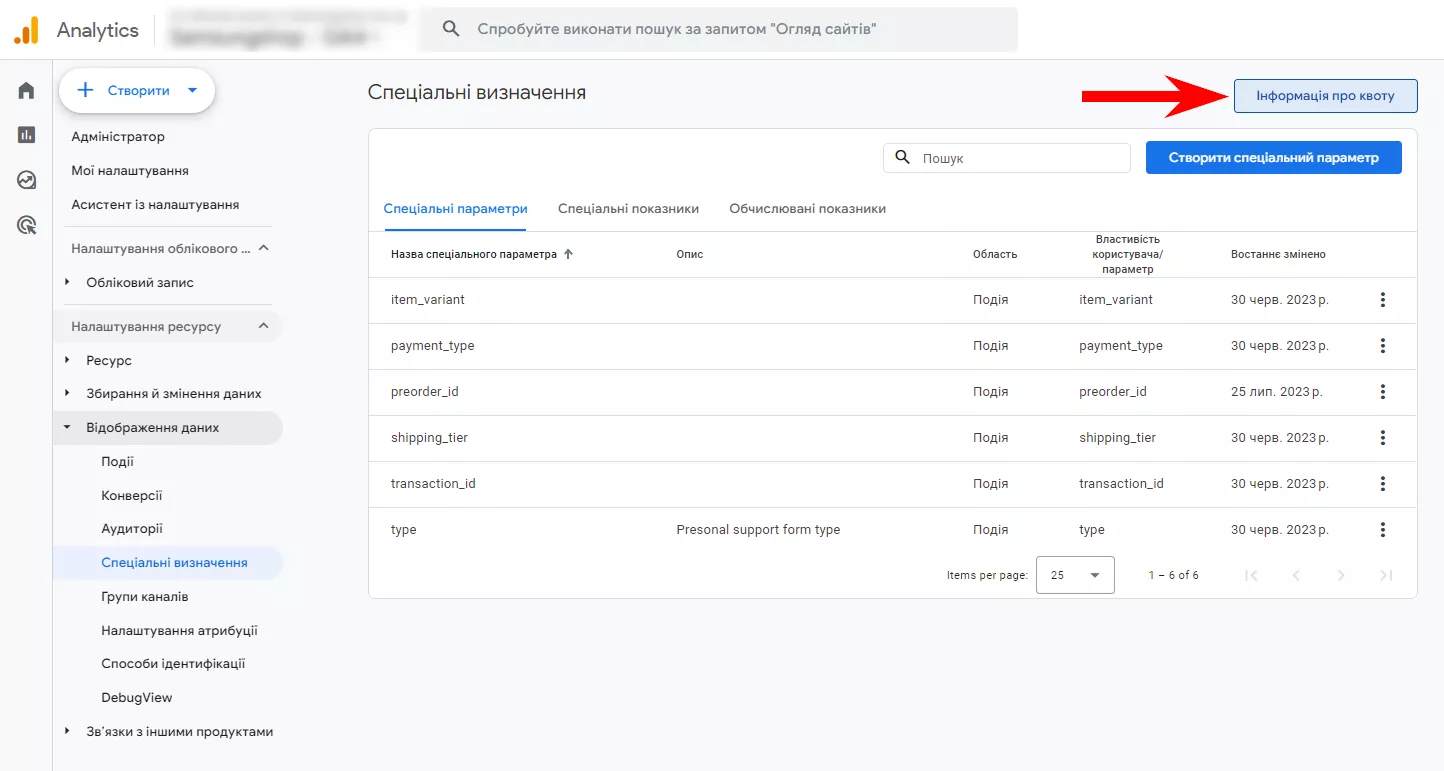
Task: Expand the Обліковий запис tree item
Action: tap(67, 283)
